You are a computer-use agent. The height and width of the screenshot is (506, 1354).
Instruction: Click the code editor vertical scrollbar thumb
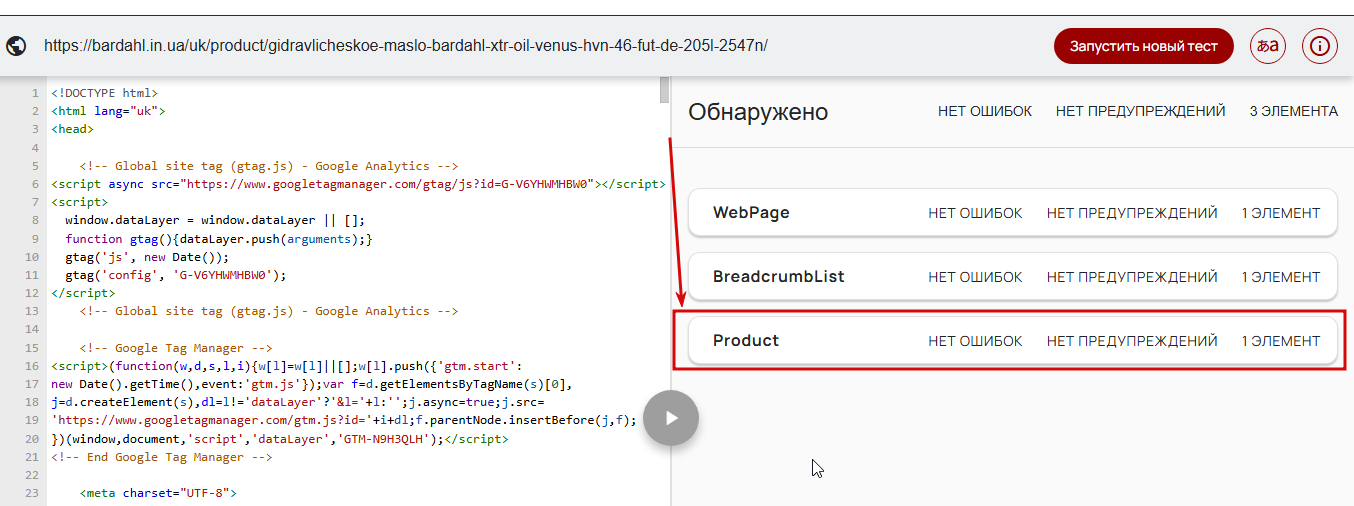[x=664, y=91]
